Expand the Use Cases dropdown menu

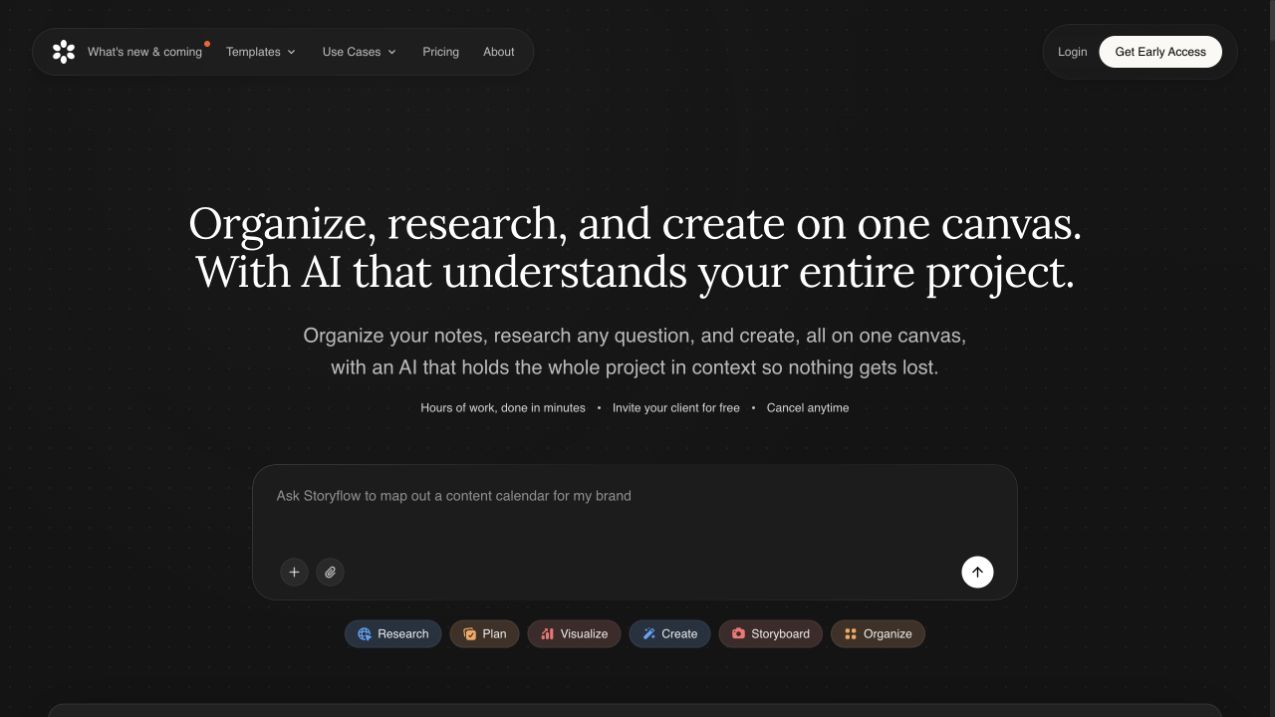(x=359, y=52)
